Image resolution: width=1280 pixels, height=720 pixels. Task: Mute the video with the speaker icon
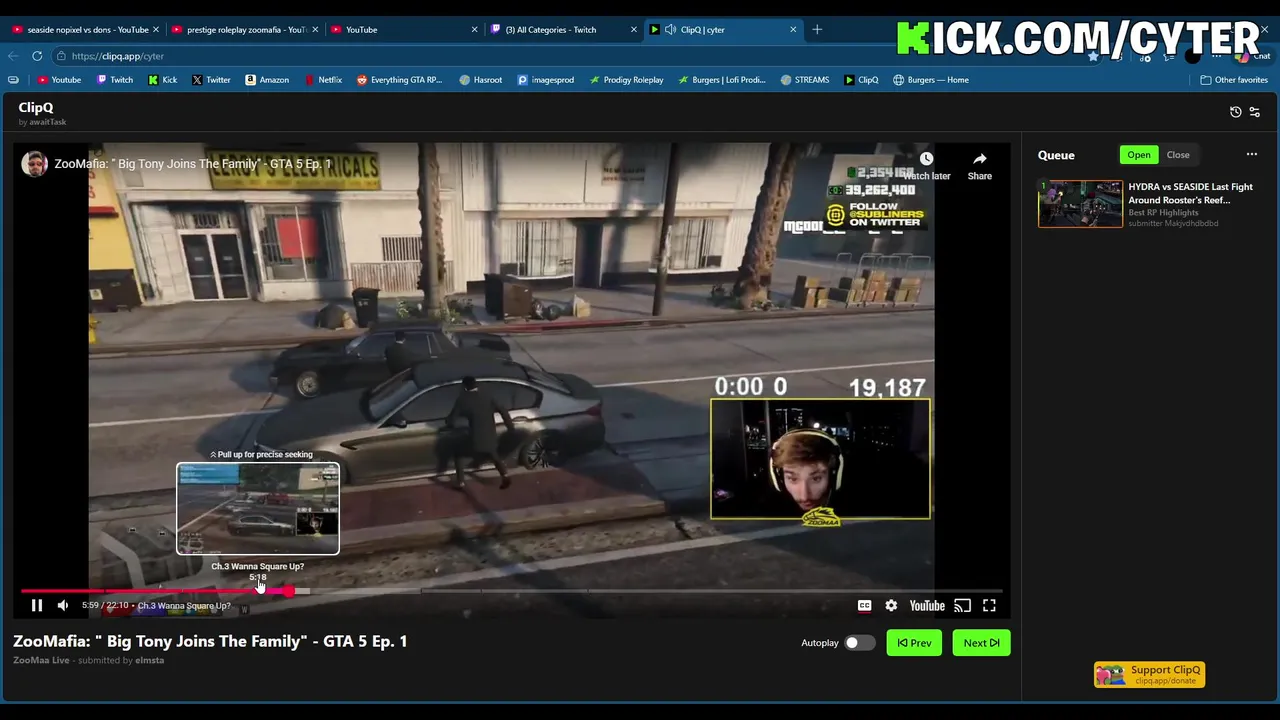click(63, 605)
